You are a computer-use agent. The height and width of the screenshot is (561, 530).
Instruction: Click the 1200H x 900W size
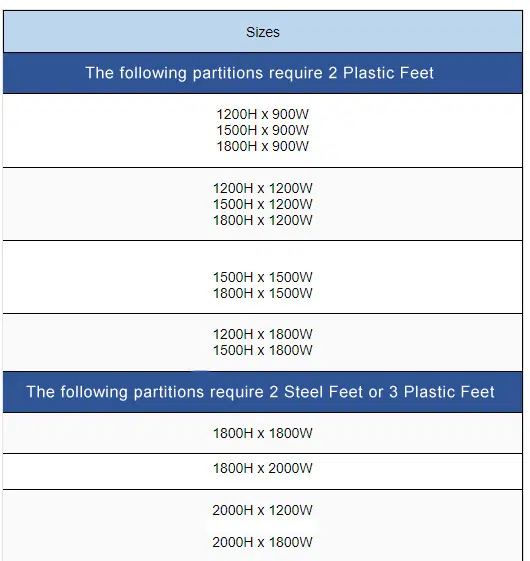[262, 114]
